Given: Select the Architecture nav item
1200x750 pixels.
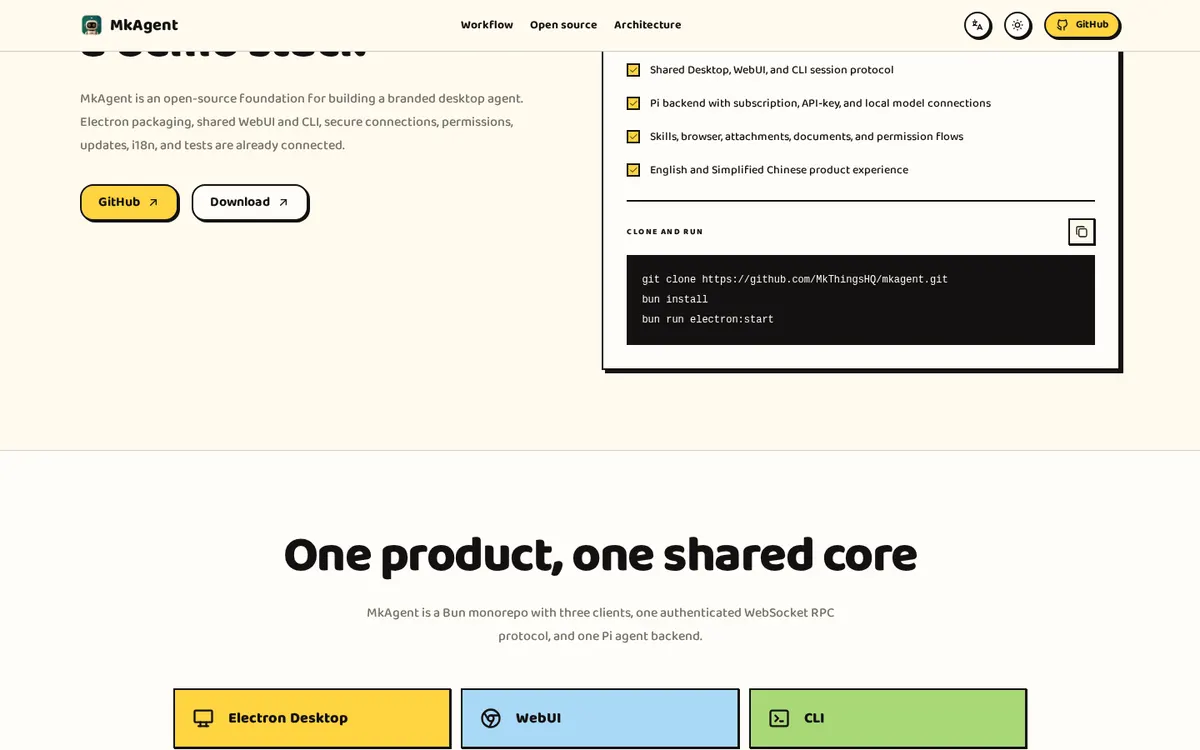Looking at the screenshot, I should (x=648, y=25).
